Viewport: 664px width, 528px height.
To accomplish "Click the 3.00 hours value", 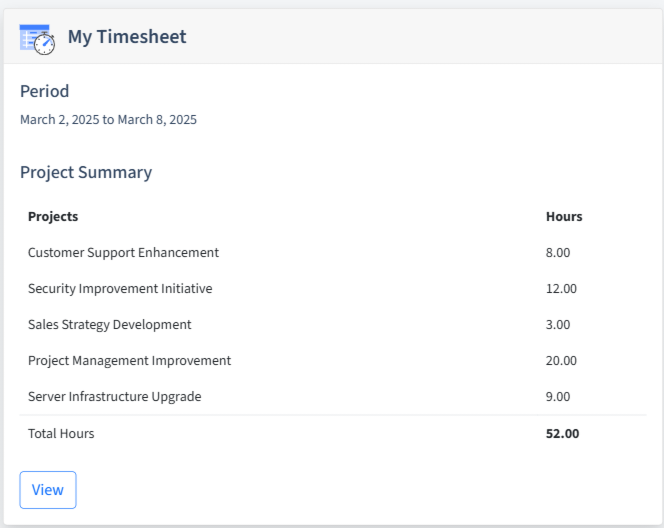I will (558, 324).
